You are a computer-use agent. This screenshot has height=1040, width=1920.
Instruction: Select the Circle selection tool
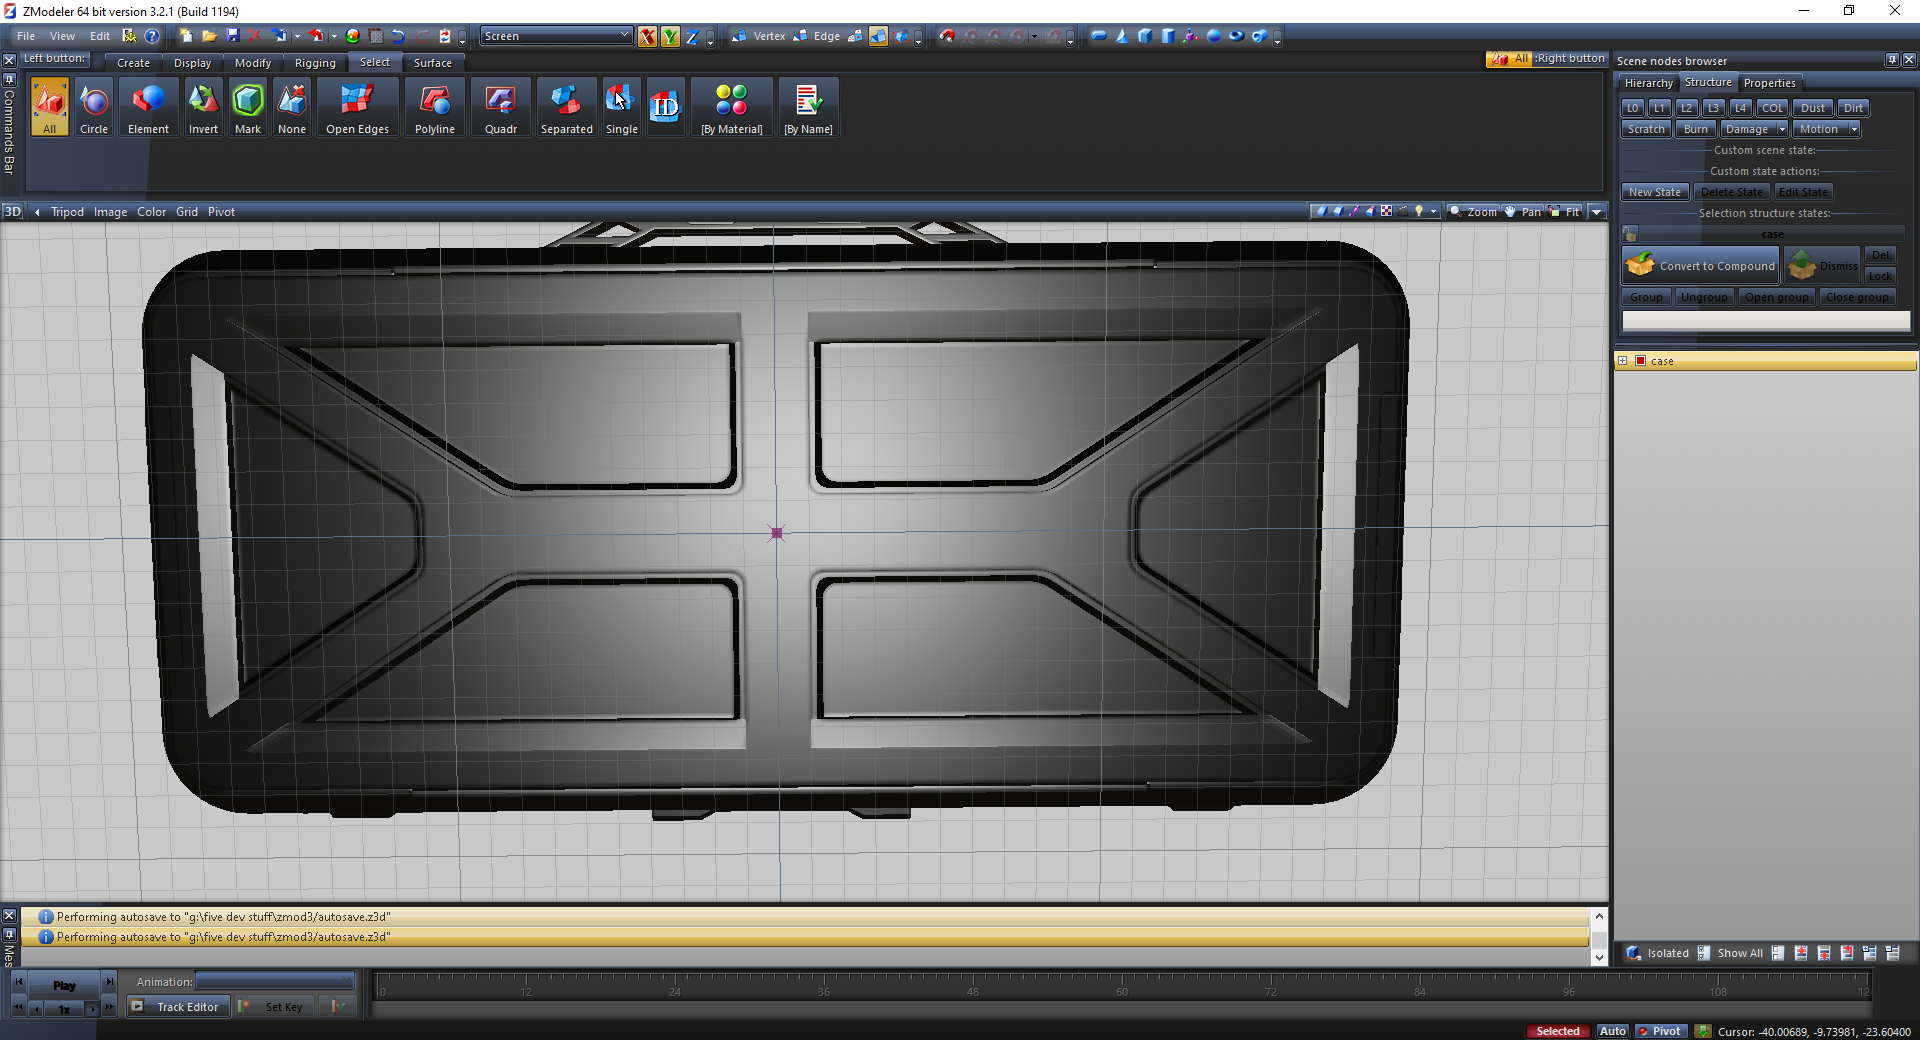[x=94, y=108]
